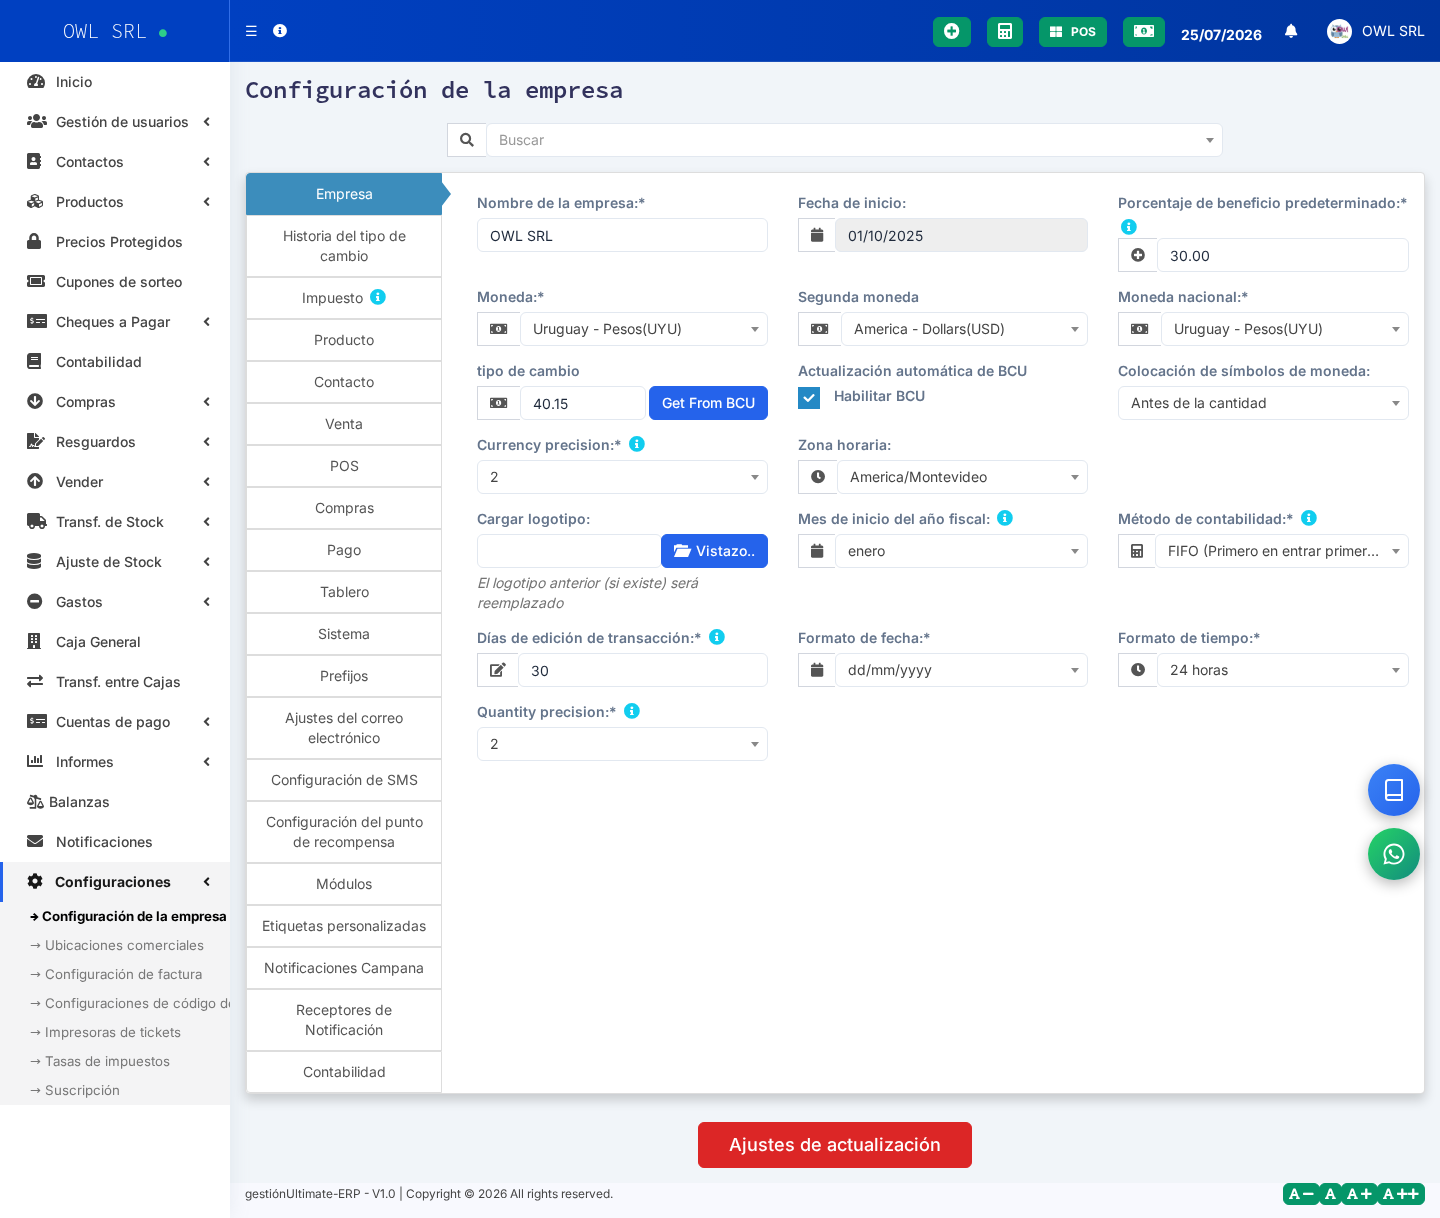Open the notifications bell icon
The width and height of the screenshot is (1440, 1218).
coord(1291,32)
